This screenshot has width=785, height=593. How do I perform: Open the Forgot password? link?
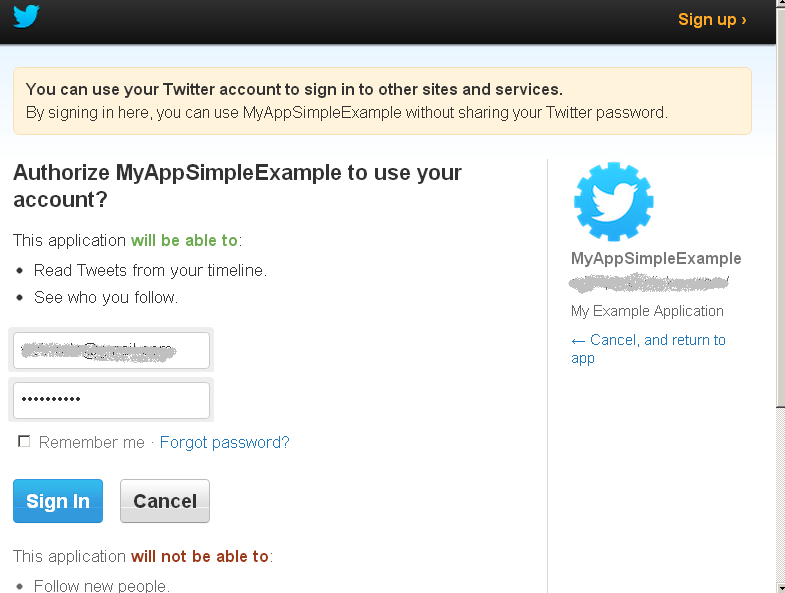point(224,442)
